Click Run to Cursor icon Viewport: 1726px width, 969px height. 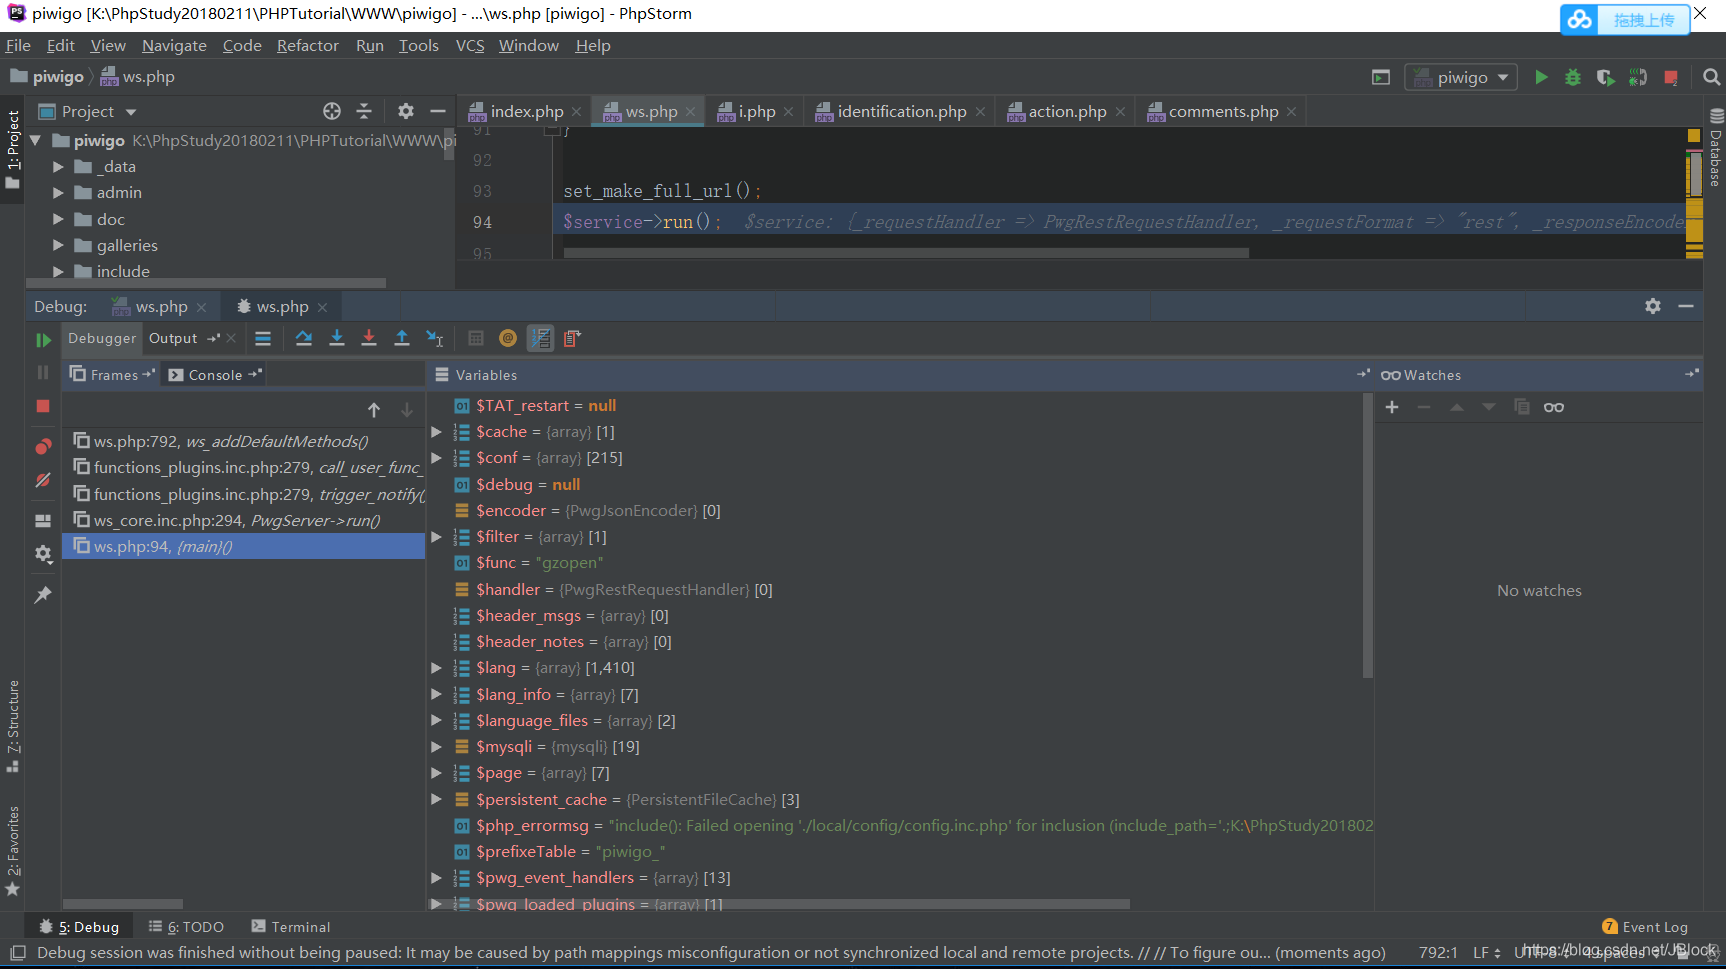(435, 338)
